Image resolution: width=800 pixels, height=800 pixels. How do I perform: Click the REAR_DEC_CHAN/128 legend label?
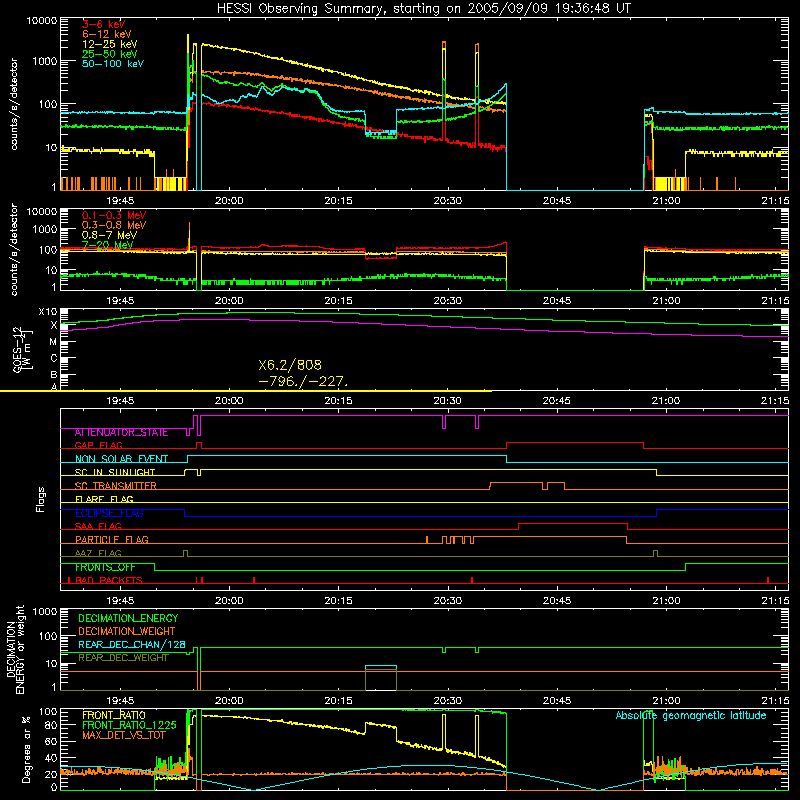(132, 645)
